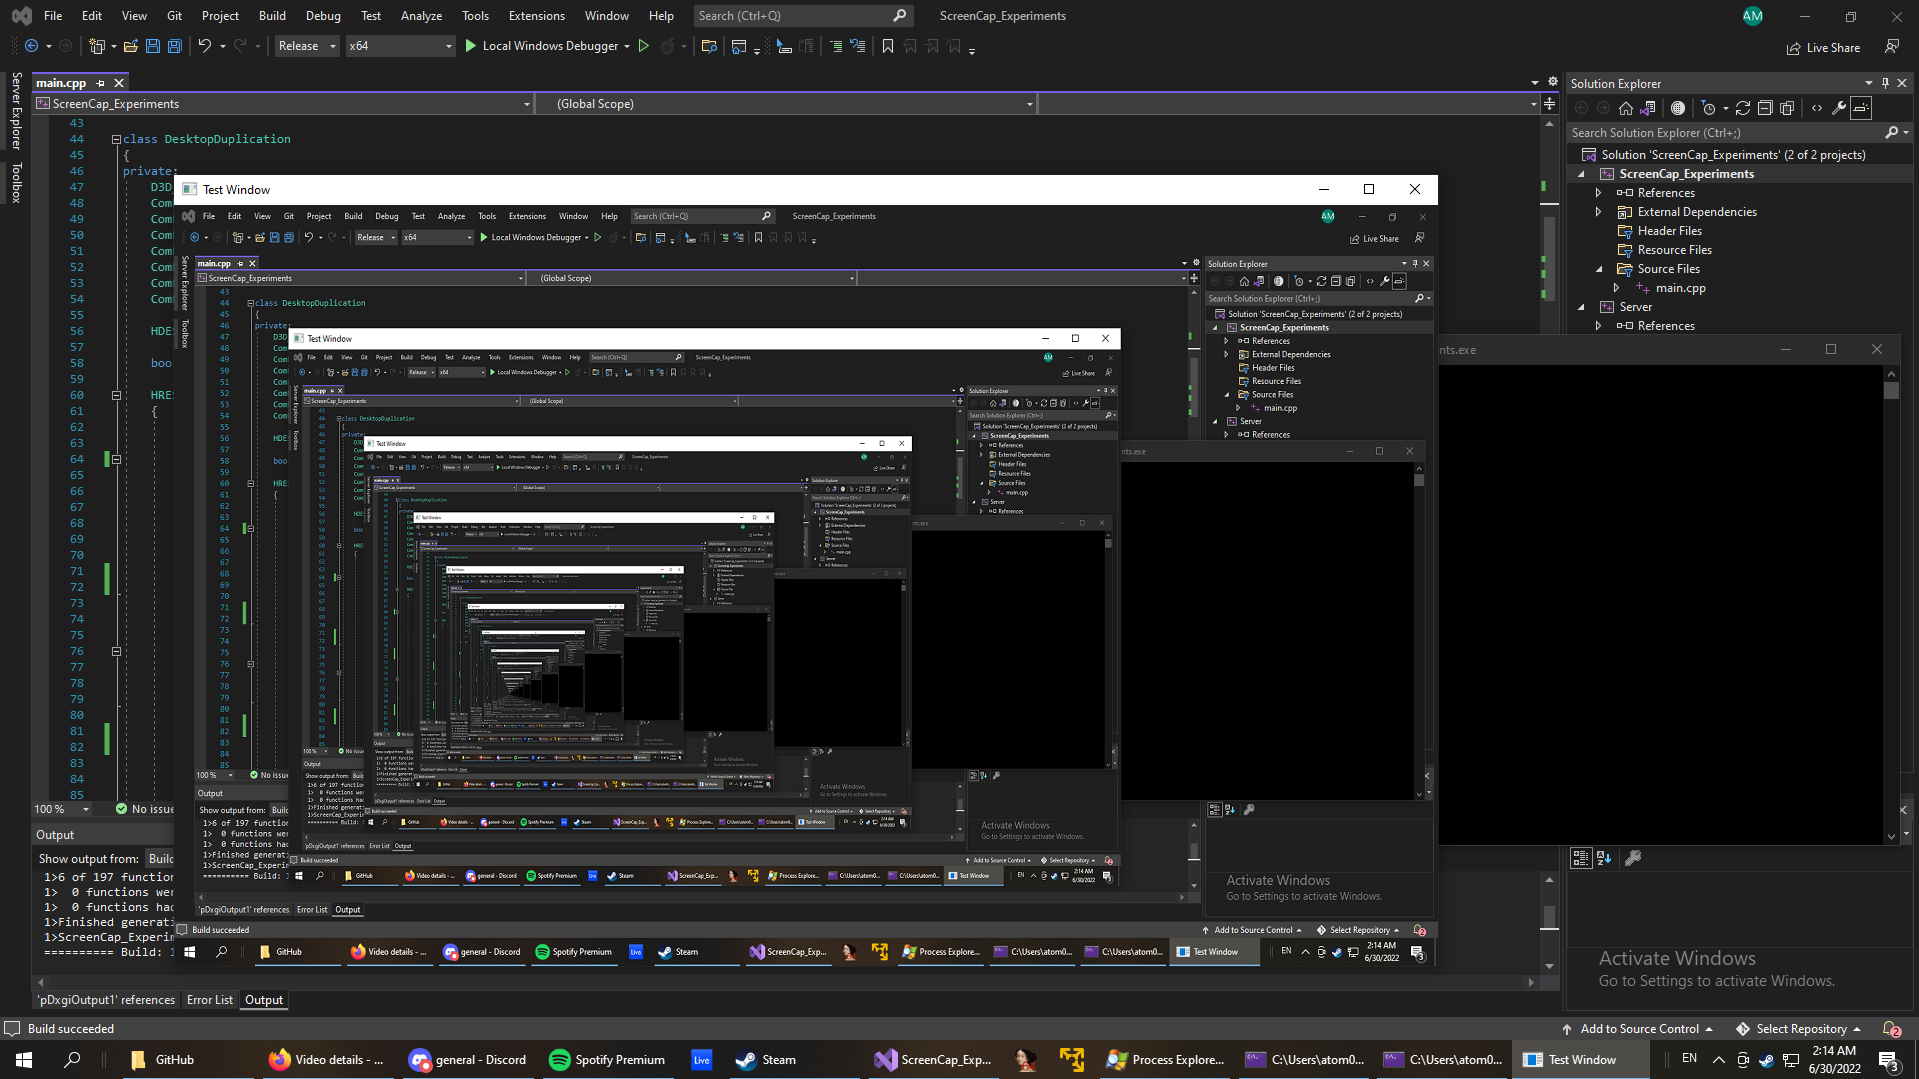
Task: Open dropdown arrow beside outermost Local Windows Debugger
Action: [627, 46]
